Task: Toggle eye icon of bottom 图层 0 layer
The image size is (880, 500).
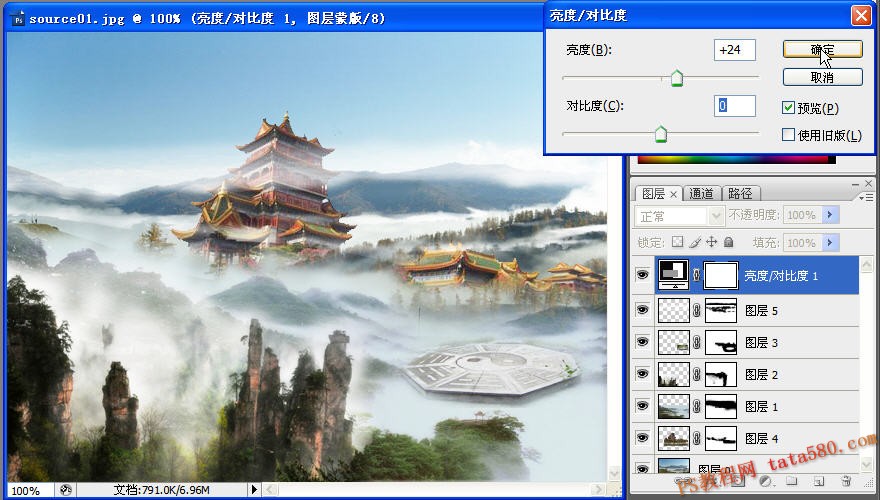Action: click(643, 467)
